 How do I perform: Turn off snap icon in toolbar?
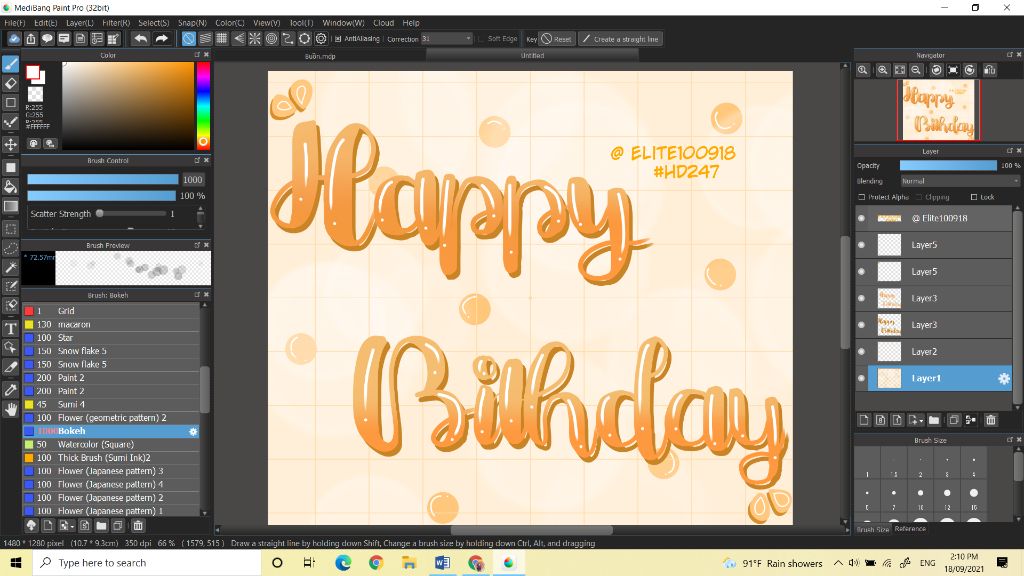[x=188, y=39]
